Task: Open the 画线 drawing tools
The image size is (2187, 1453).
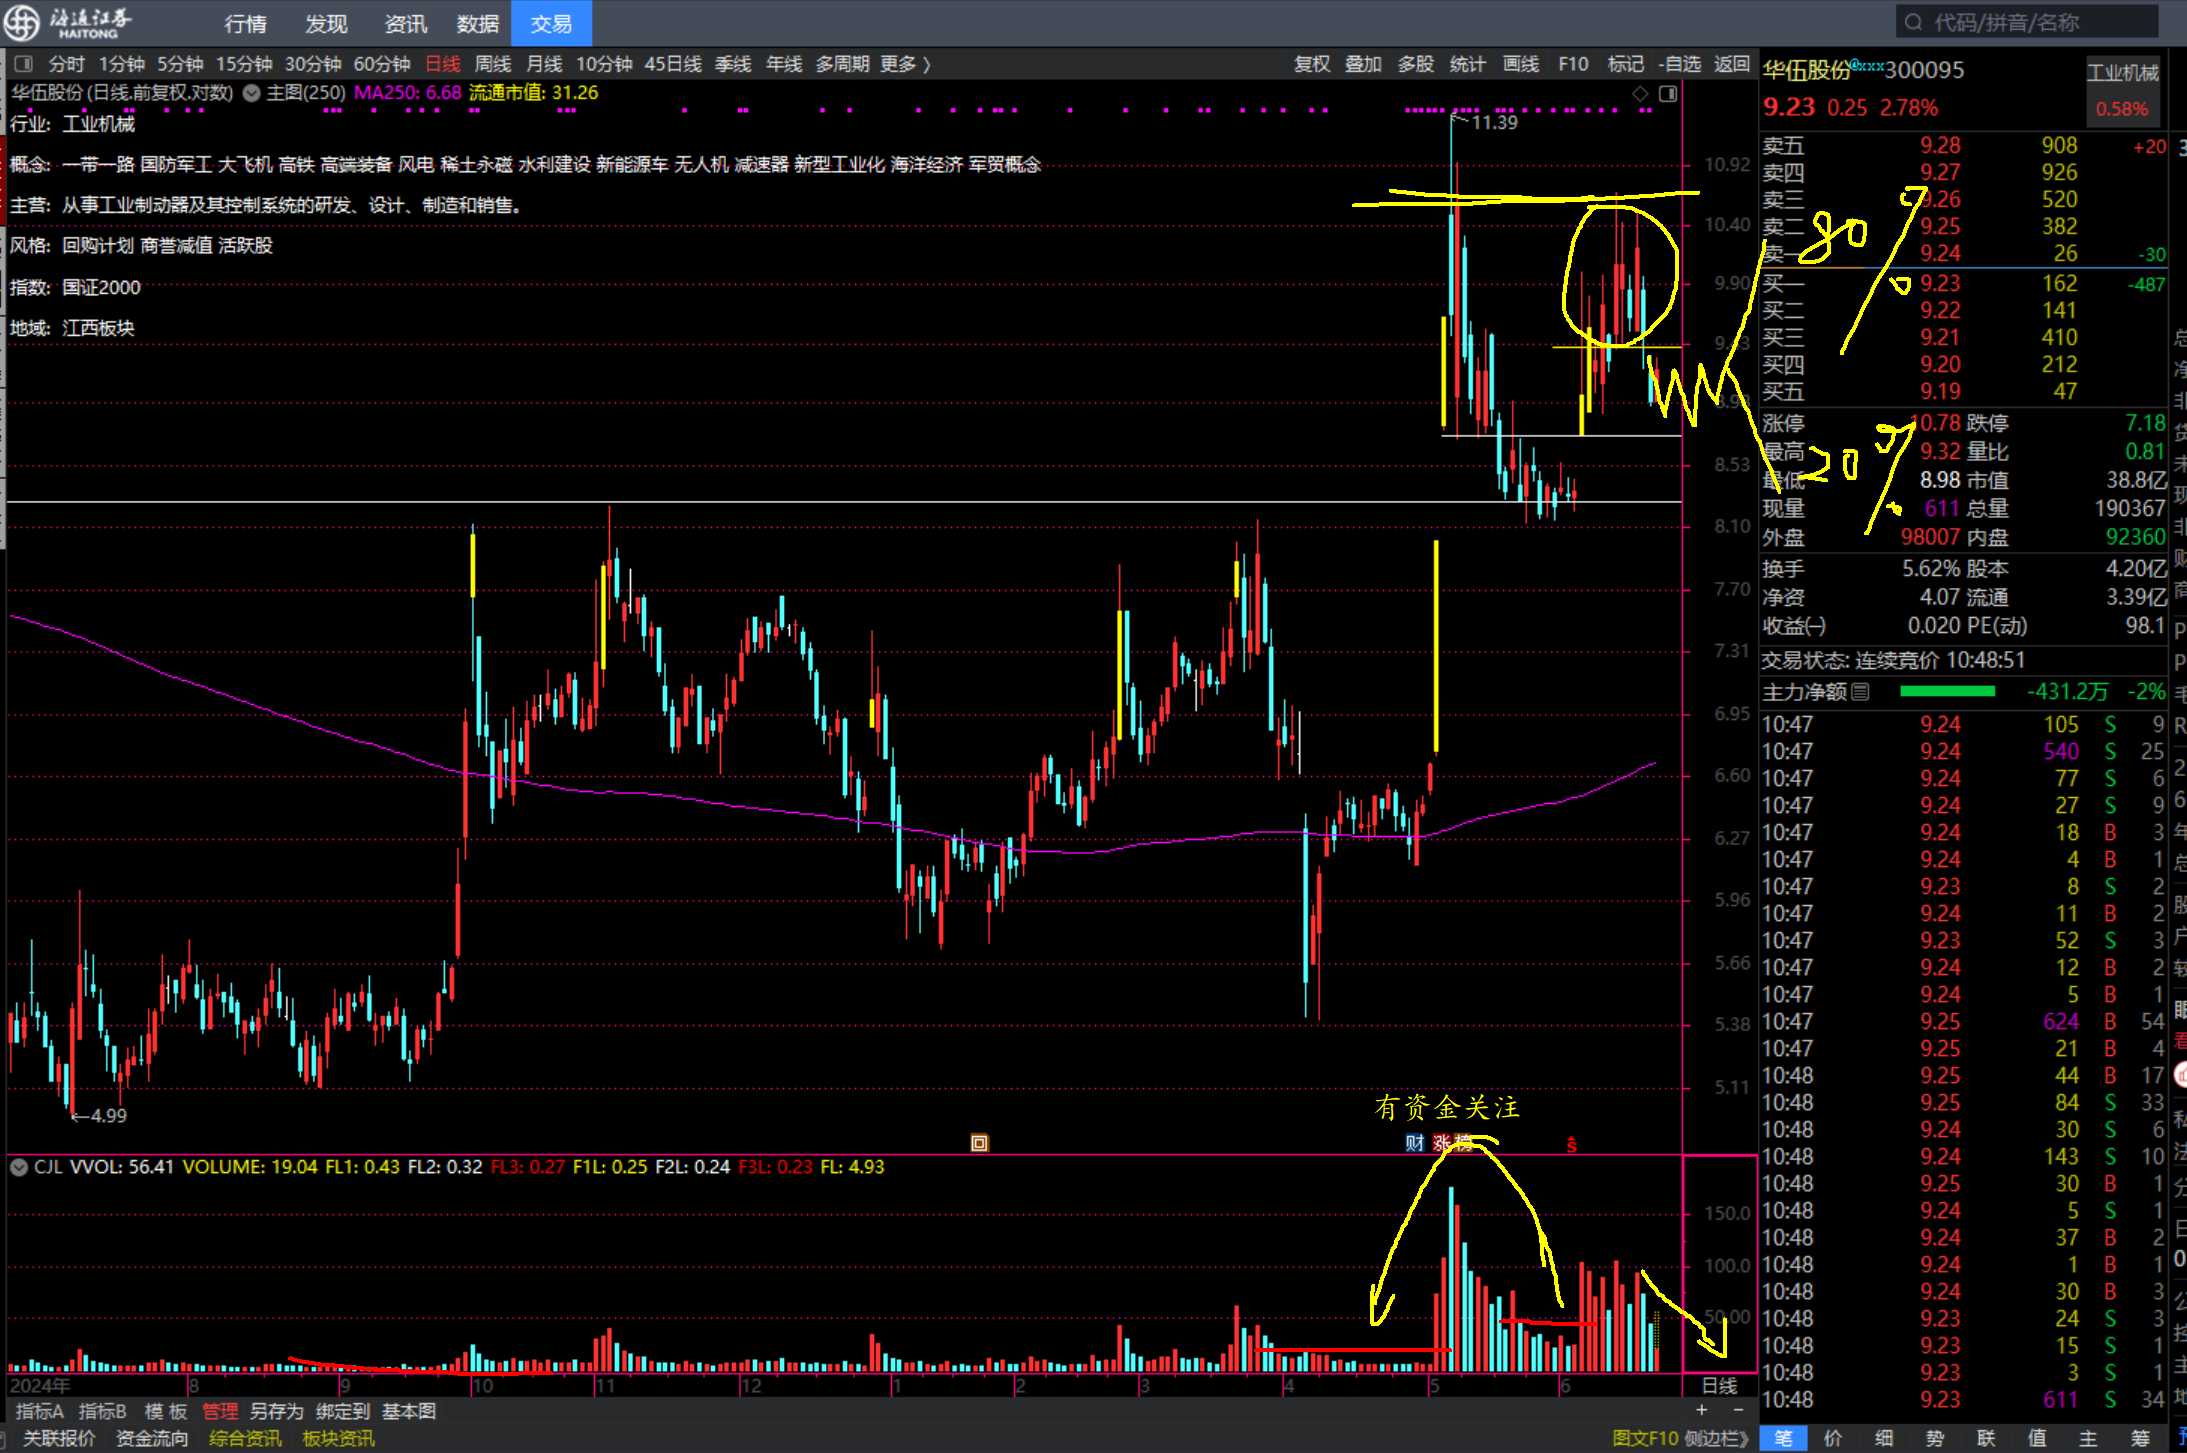Action: coord(1521,64)
